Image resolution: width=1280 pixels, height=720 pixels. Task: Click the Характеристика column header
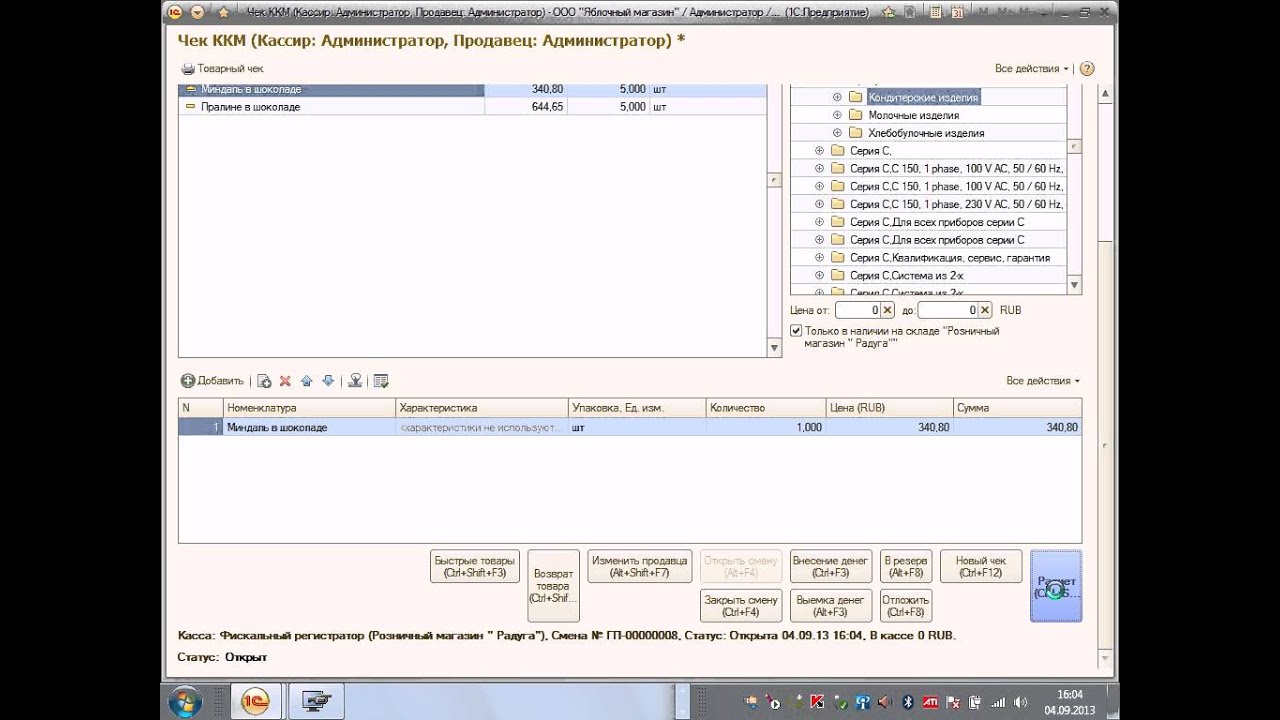[x=481, y=408]
